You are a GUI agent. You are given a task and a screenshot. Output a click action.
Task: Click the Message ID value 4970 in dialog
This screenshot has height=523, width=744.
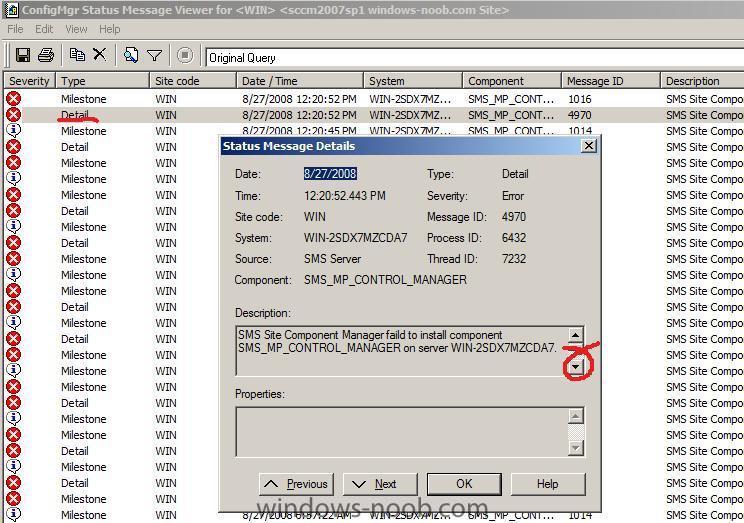[514, 217]
